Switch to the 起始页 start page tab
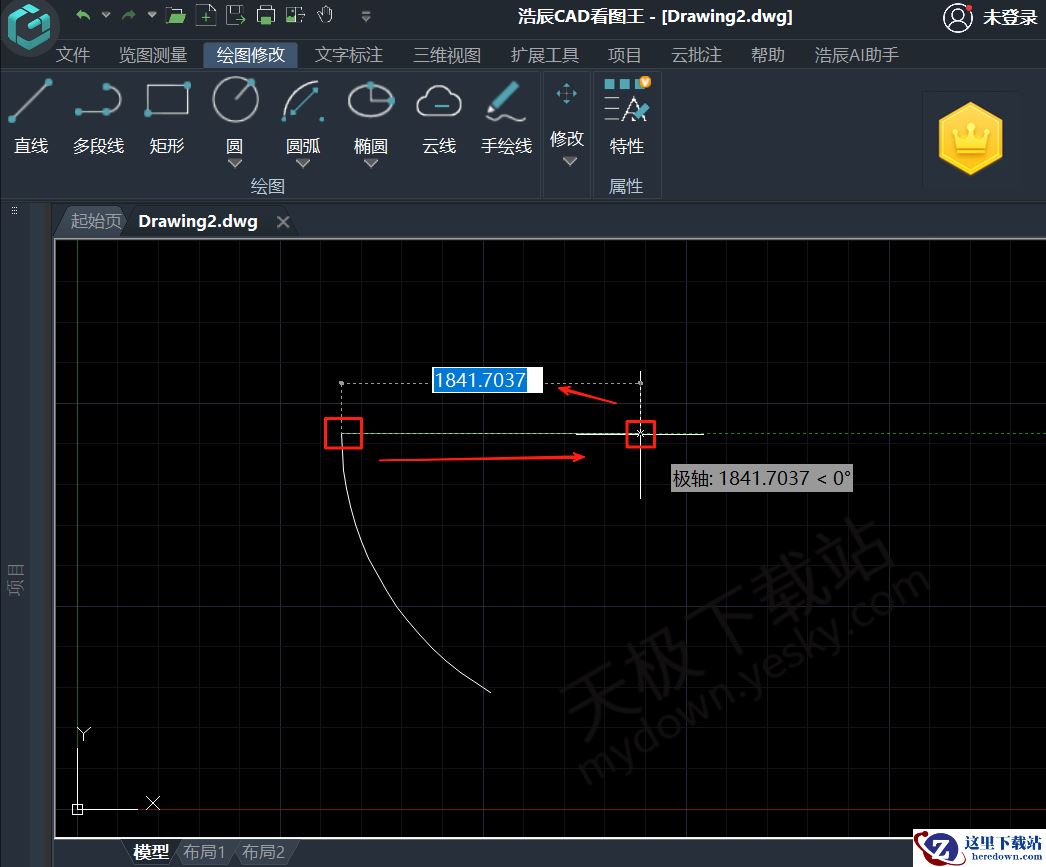Image resolution: width=1046 pixels, height=867 pixels. [95, 221]
